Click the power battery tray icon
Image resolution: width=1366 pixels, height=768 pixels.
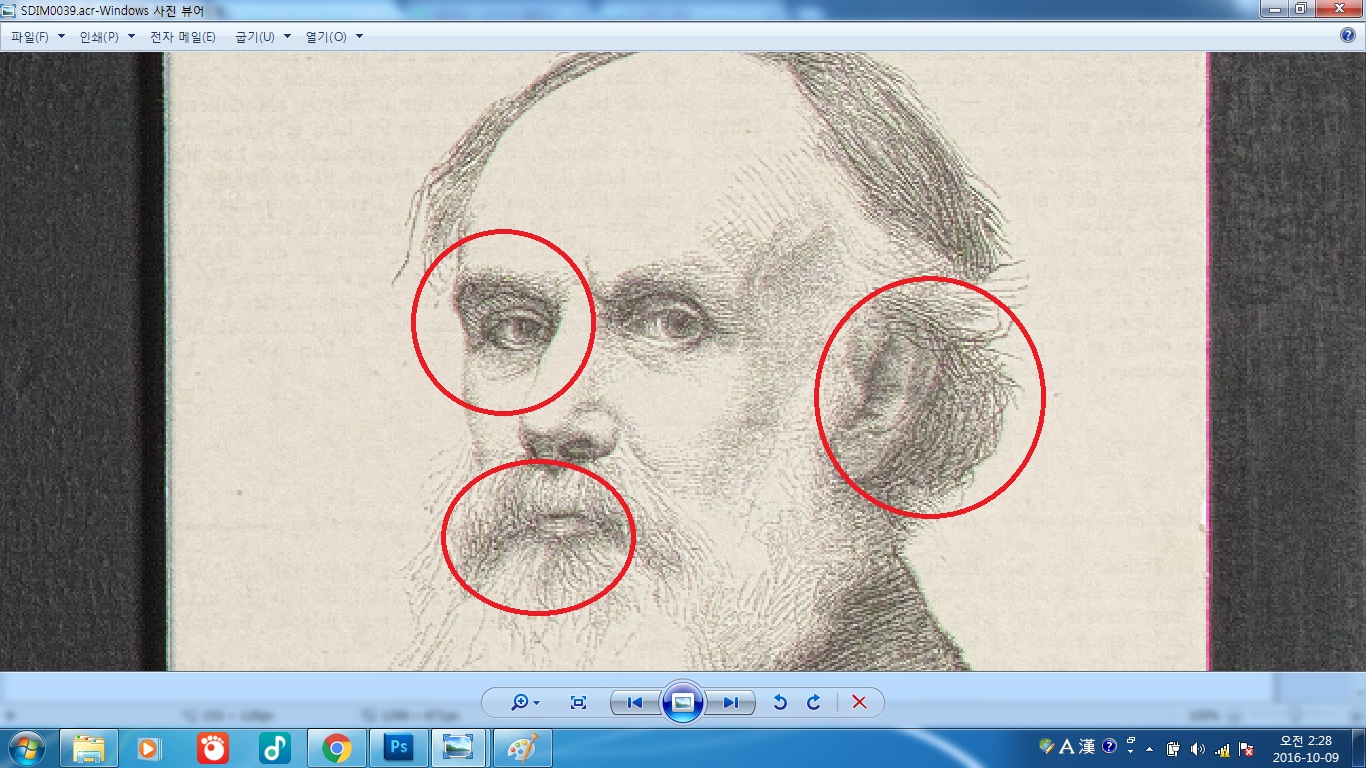pos(1174,749)
